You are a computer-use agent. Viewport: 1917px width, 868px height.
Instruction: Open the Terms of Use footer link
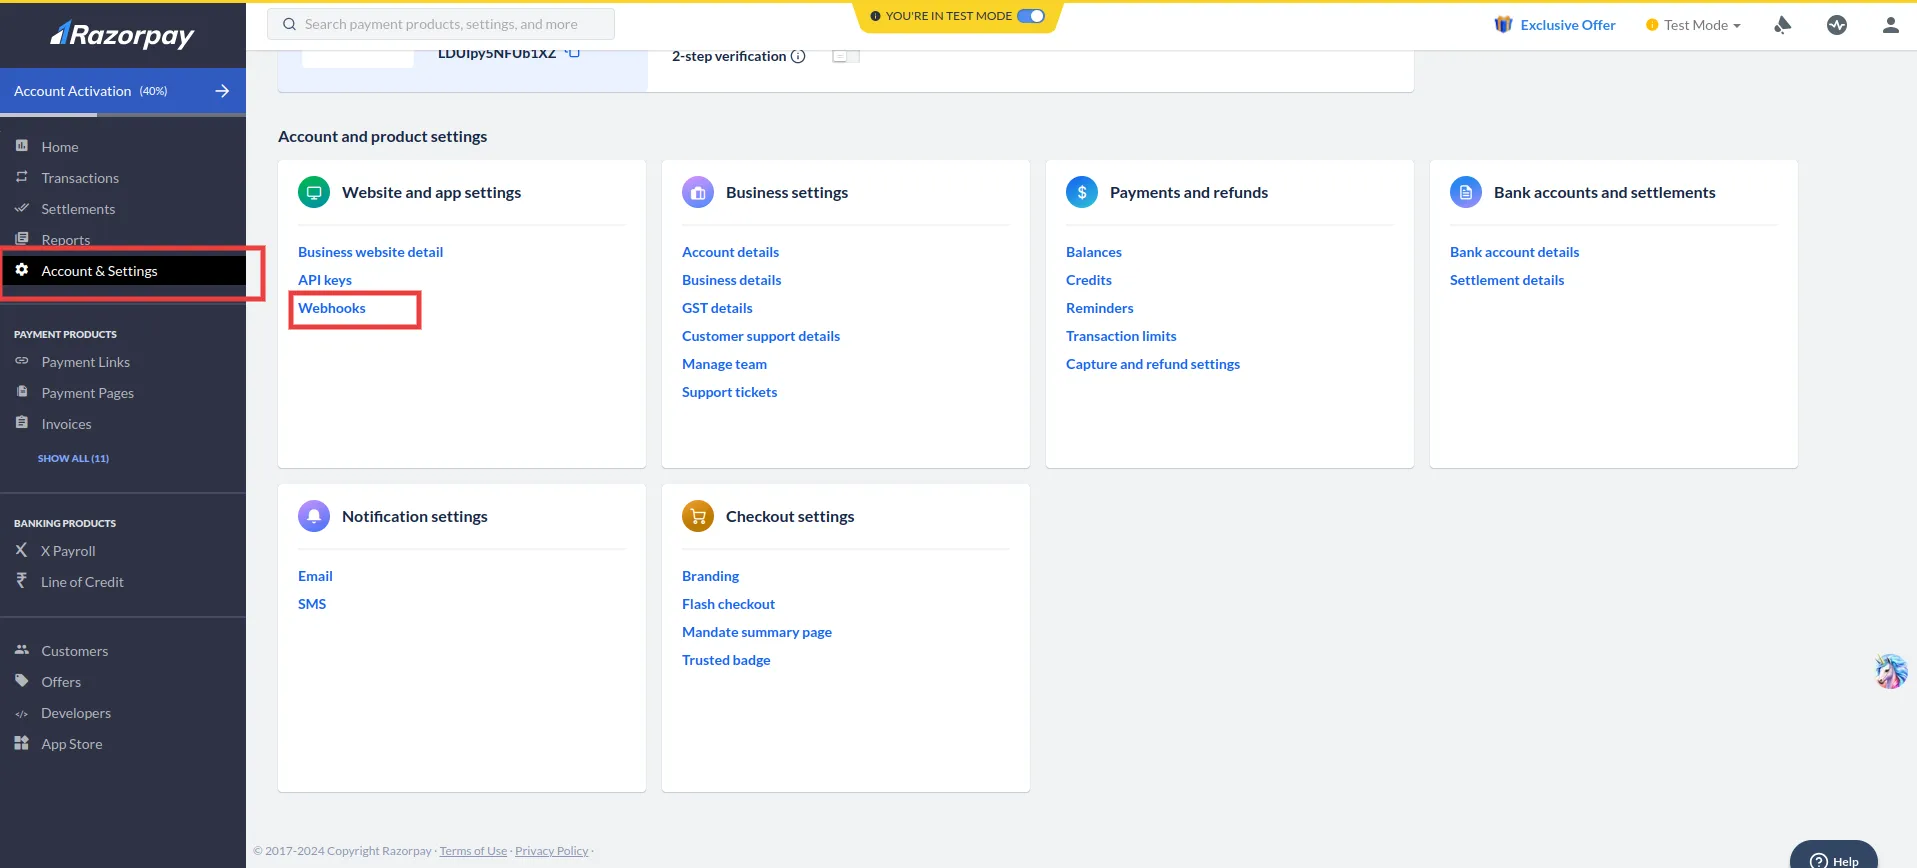[x=473, y=851]
